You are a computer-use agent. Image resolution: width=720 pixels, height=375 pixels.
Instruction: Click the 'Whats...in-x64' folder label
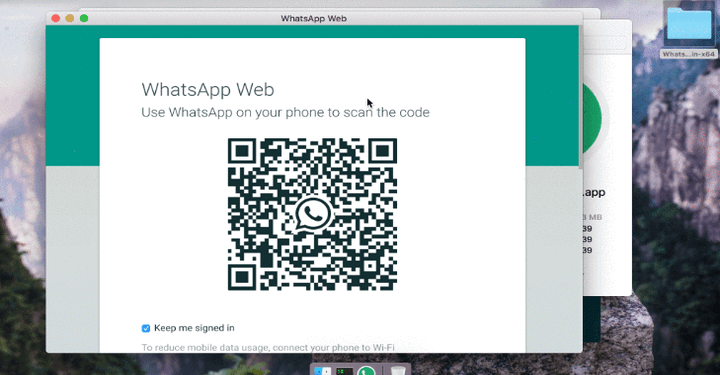(x=689, y=54)
